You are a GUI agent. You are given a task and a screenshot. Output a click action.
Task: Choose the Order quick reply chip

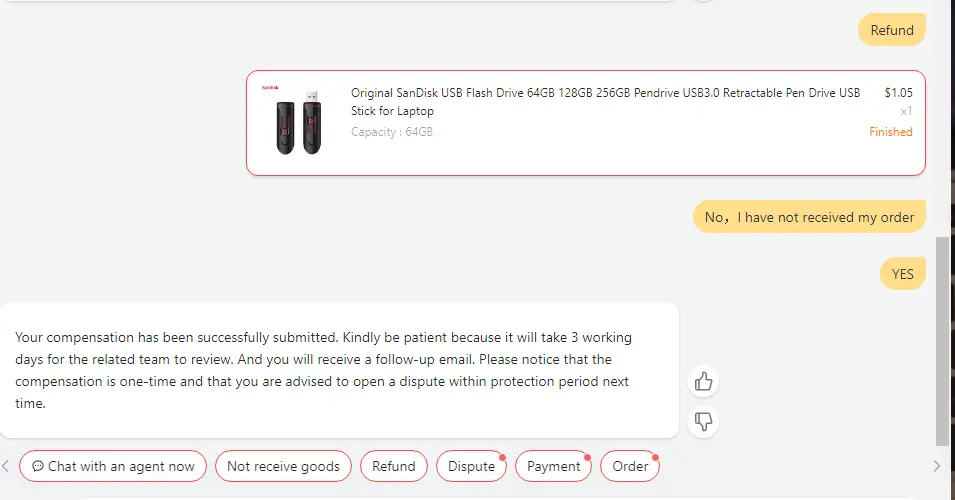pos(630,466)
